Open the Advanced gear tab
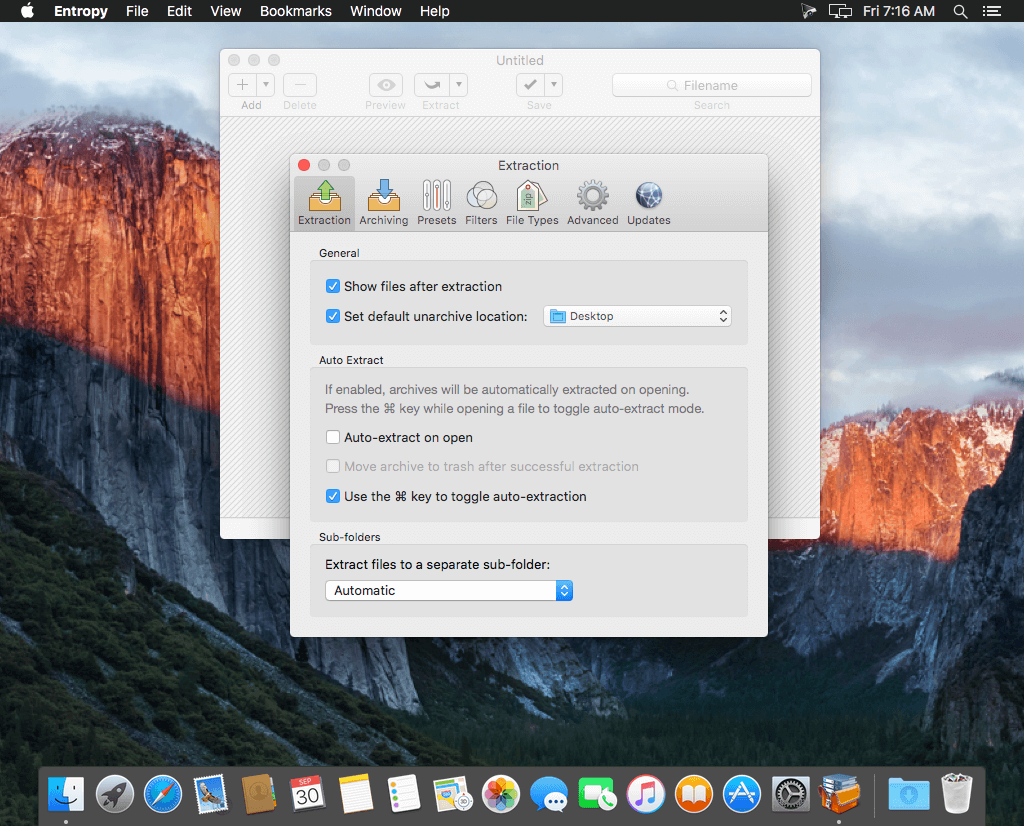The height and width of the screenshot is (826, 1024). click(x=592, y=203)
